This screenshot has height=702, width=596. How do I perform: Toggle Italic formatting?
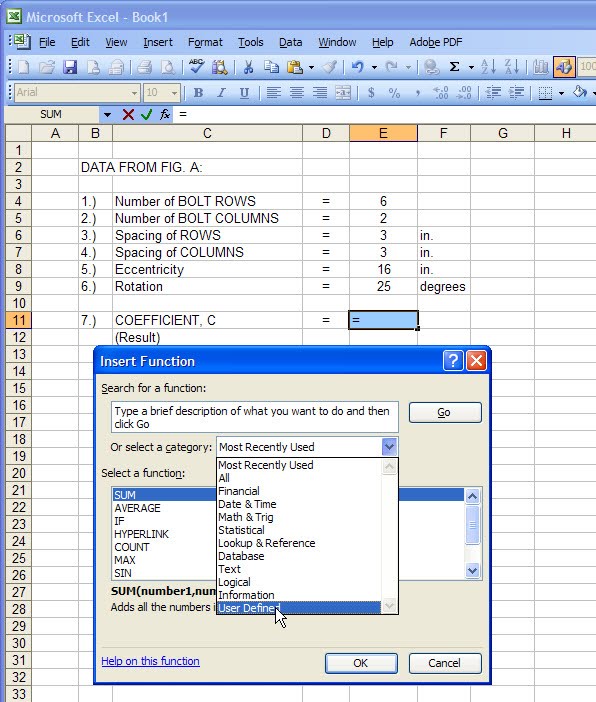(x=221, y=93)
